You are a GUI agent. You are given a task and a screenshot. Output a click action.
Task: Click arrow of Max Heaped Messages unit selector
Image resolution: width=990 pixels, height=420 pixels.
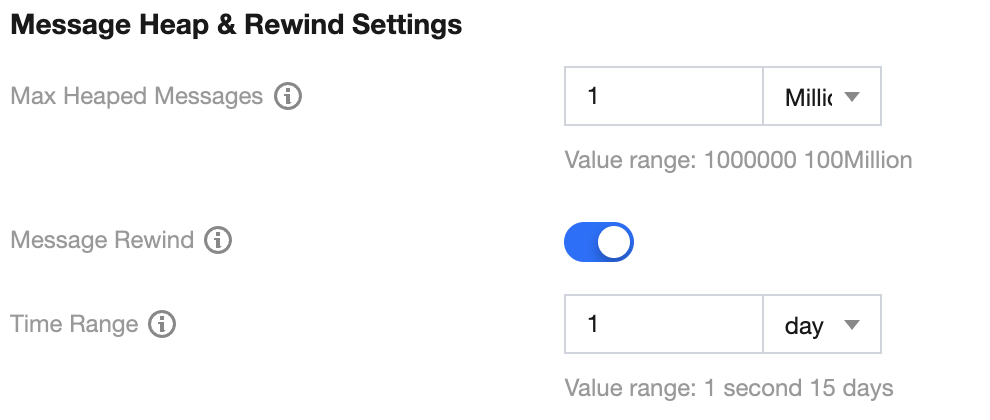pos(852,97)
